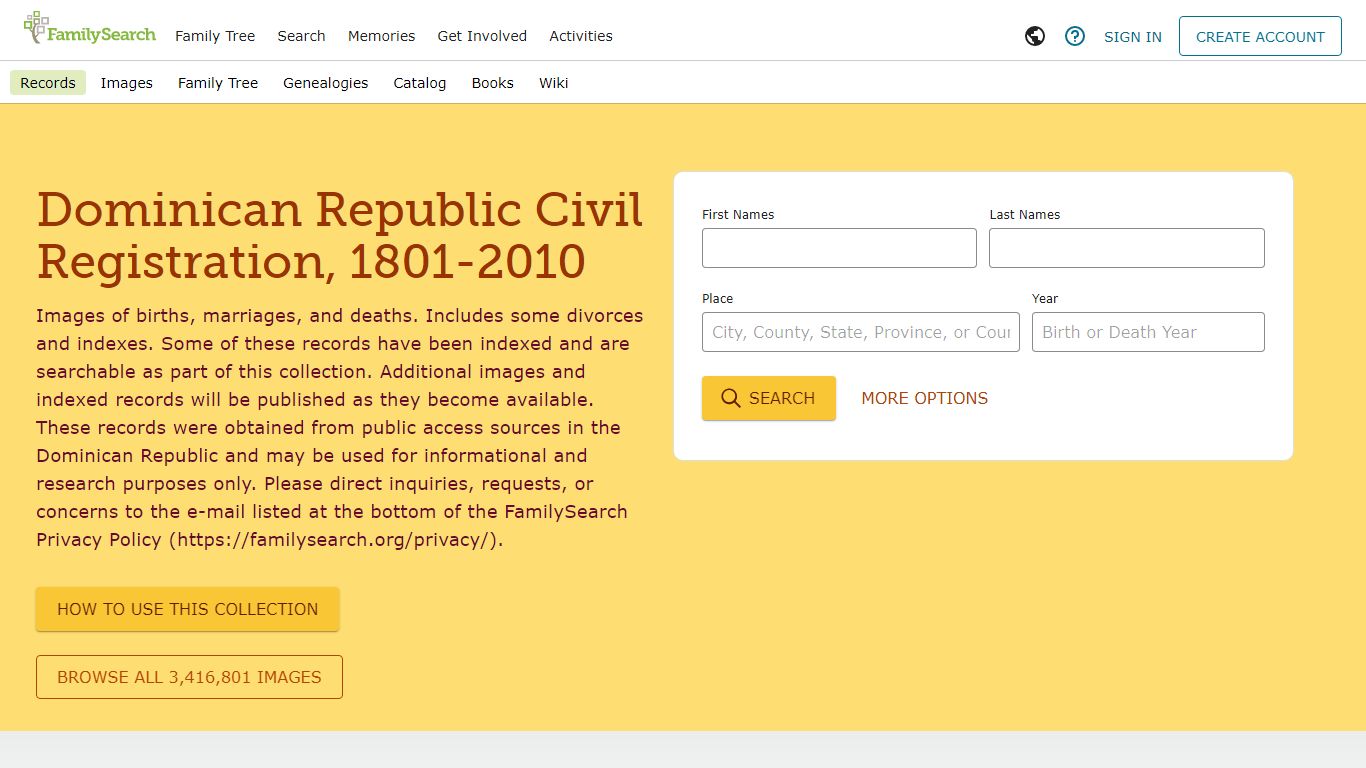Switch to the Wiki tab
The width and height of the screenshot is (1366, 768).
554,83
